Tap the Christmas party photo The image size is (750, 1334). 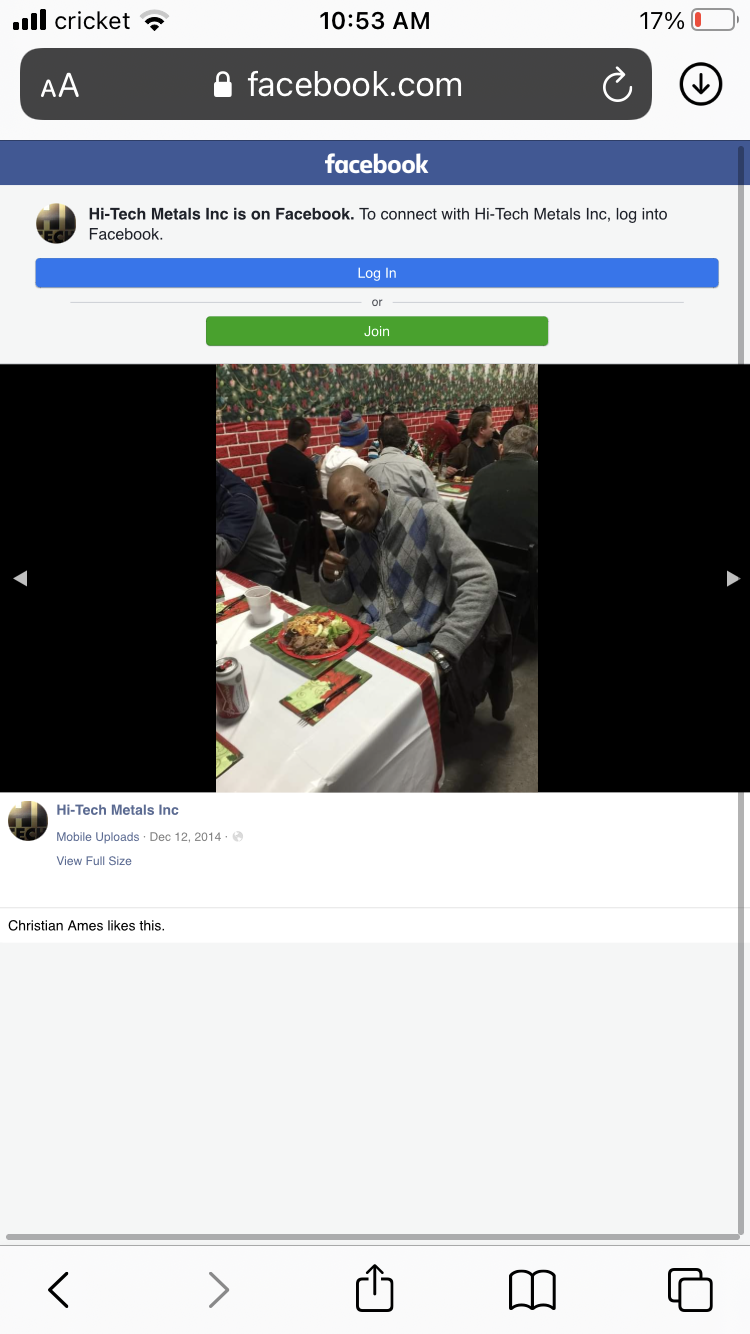pyautogui.click(x=377, y=578)
